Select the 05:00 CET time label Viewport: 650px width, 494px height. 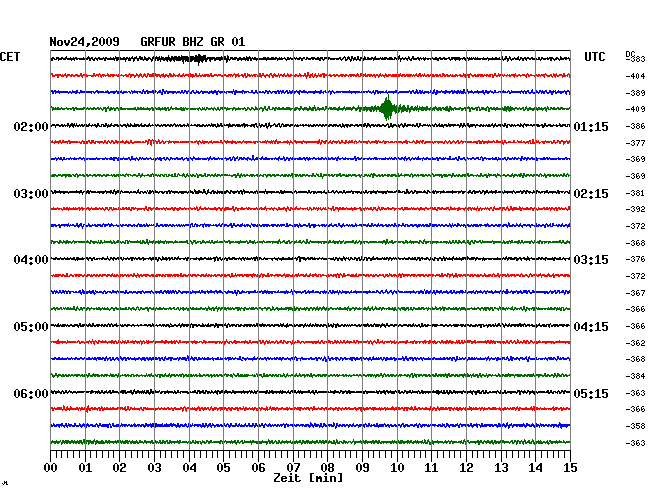(31, 327)
